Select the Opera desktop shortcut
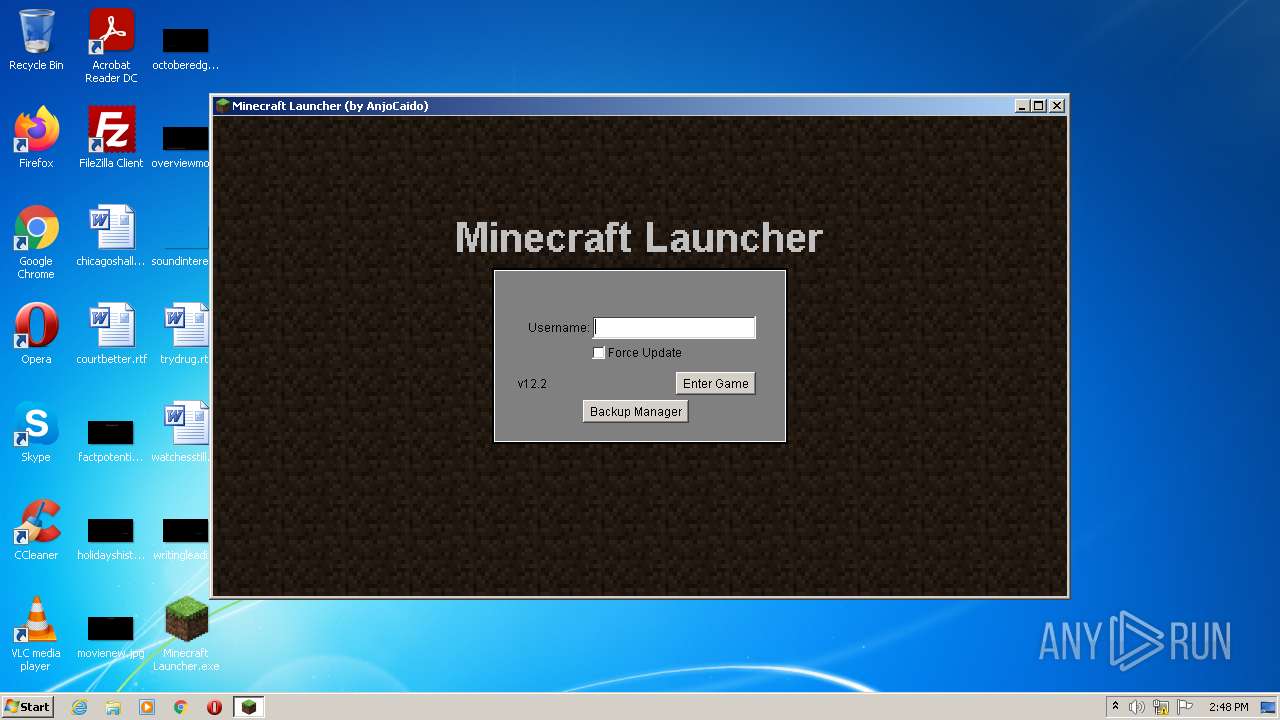 coord(36,334)
